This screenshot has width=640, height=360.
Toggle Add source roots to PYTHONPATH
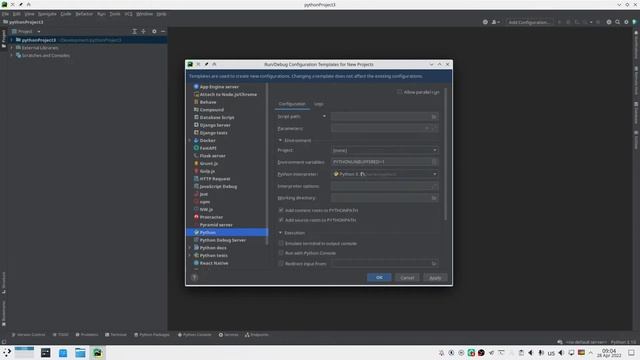click(281, 220)
